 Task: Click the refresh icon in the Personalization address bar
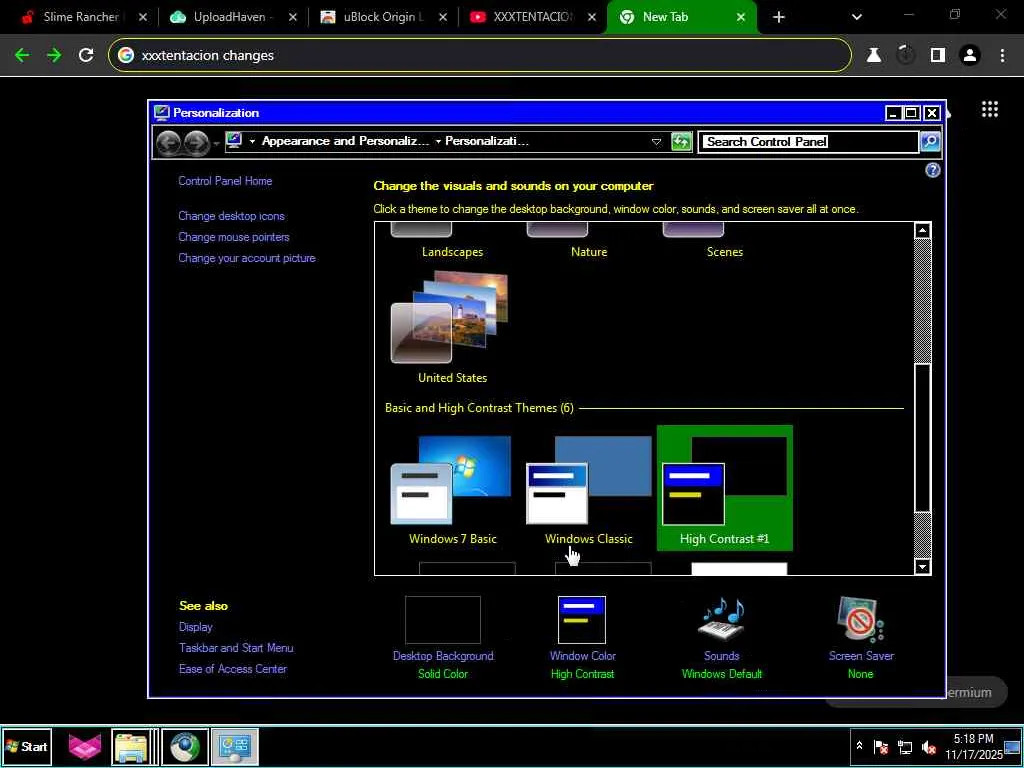[x=681, y=141]
